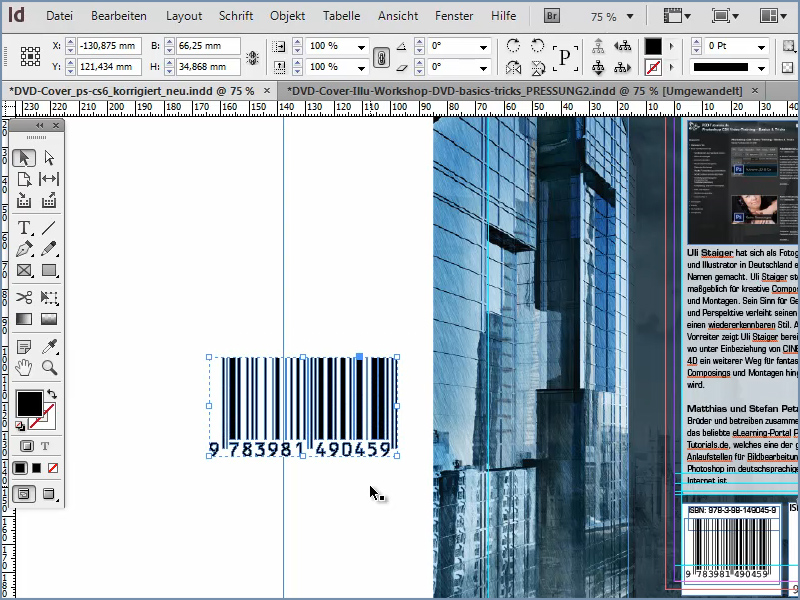
Task: Select the Scissors tool
Action: pyautogui.click(x=25, y=296)
